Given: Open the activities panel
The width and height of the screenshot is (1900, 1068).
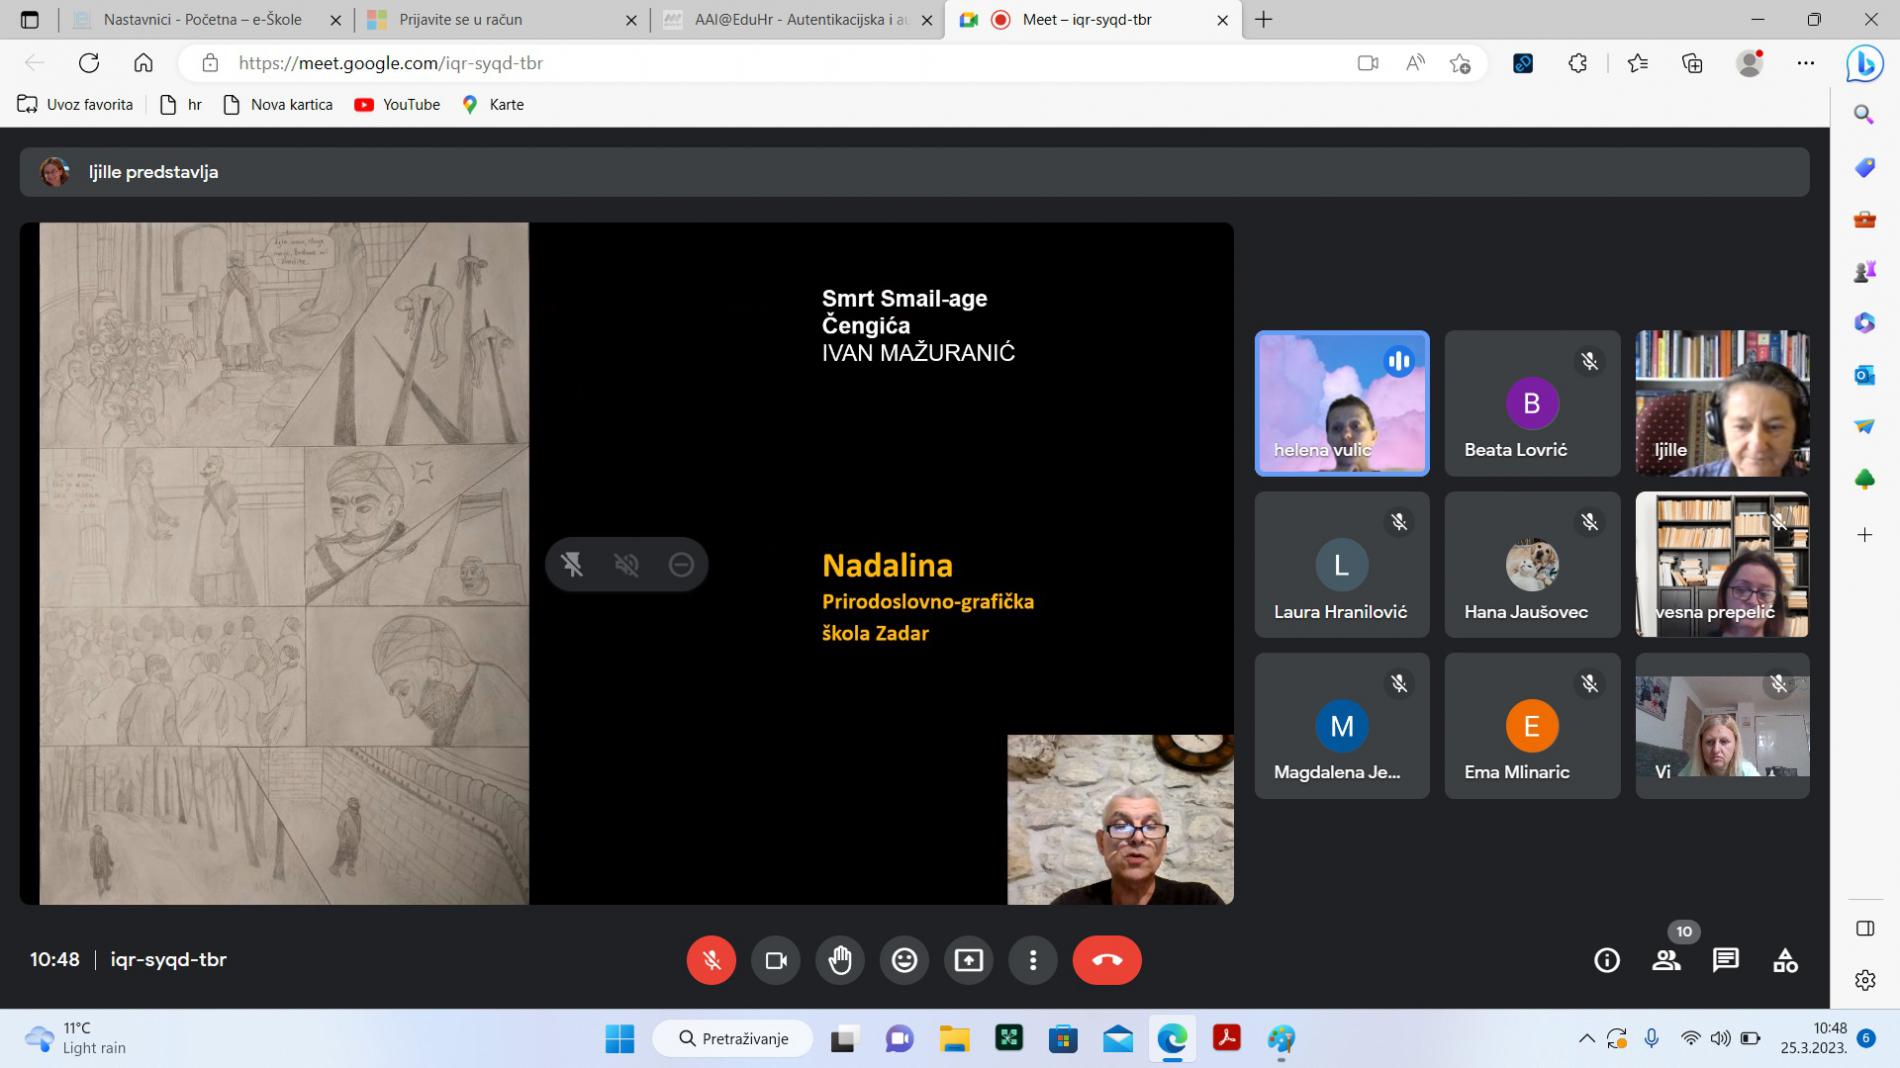Looking at the screenshot, I should coord(1785,960).
